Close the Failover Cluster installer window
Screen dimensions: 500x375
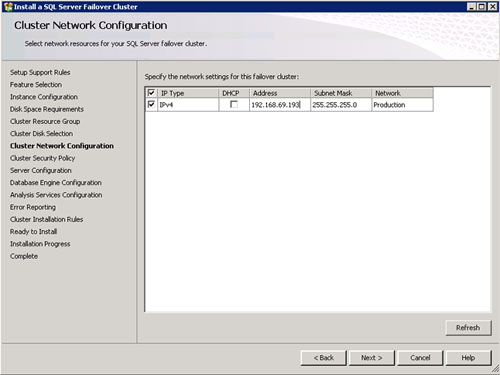click(x=492, y=7)
